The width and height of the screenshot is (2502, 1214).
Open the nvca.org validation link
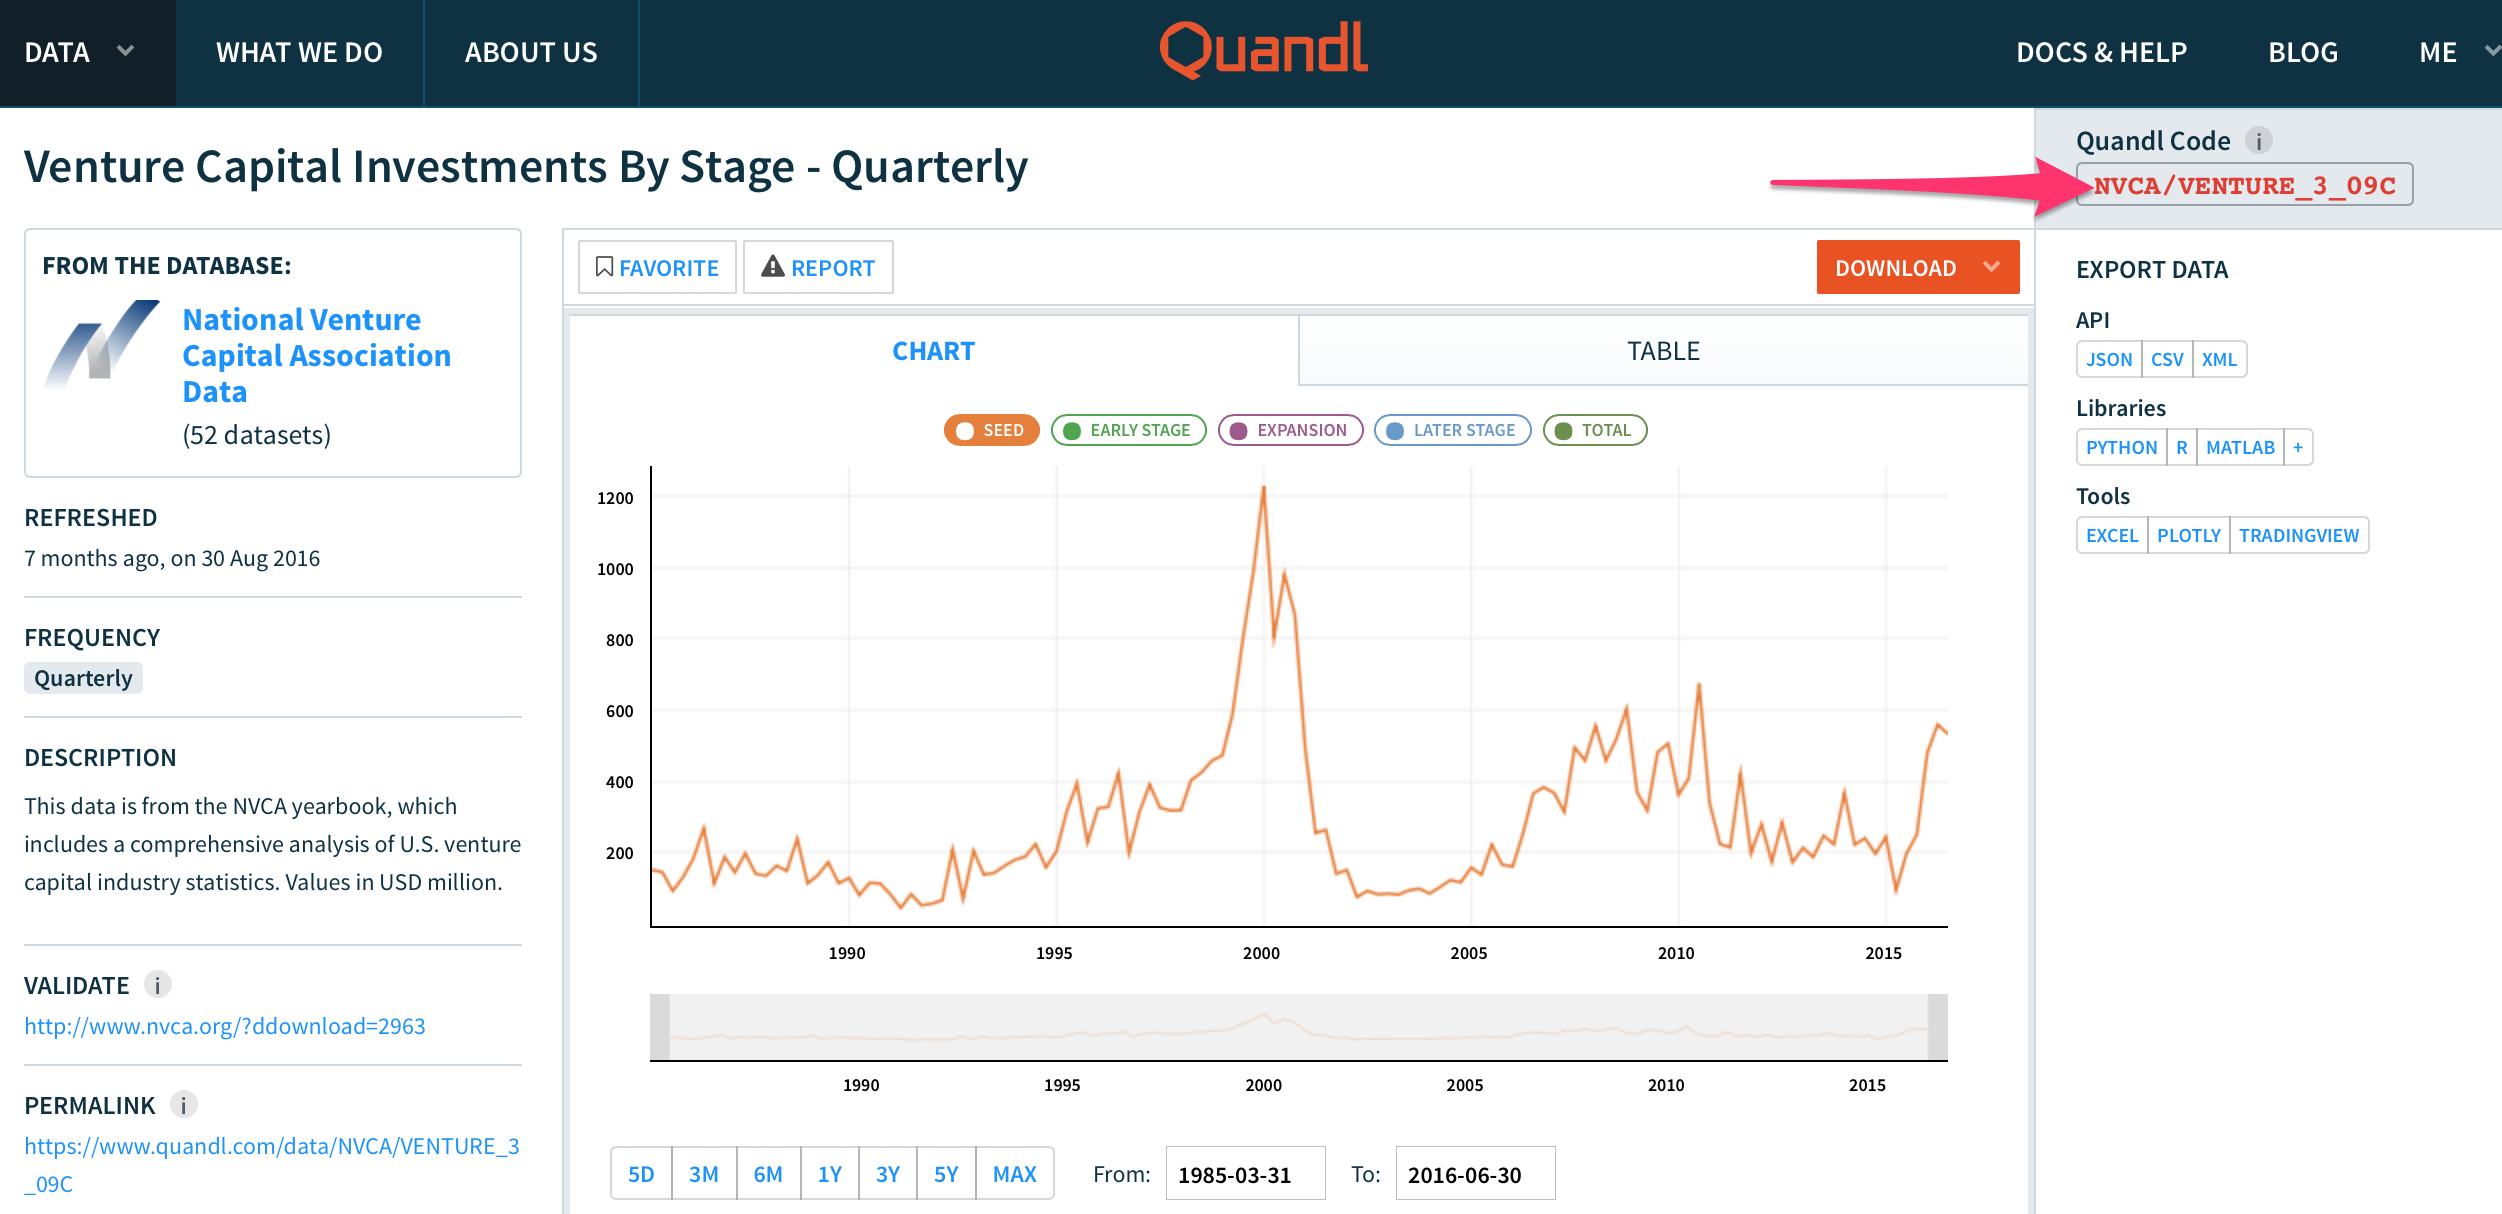click(x=225, y=1026)
